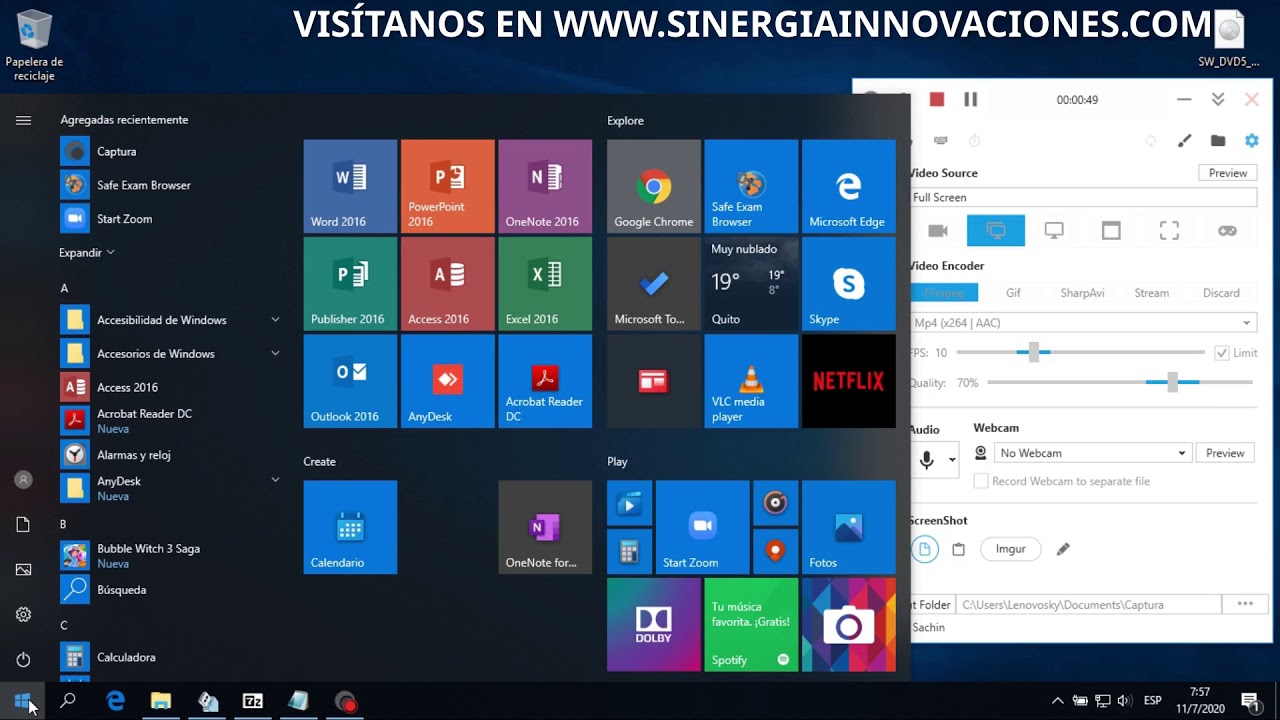
Task: Click the taskbar search magnifier icon
Action: coord(68,701)
